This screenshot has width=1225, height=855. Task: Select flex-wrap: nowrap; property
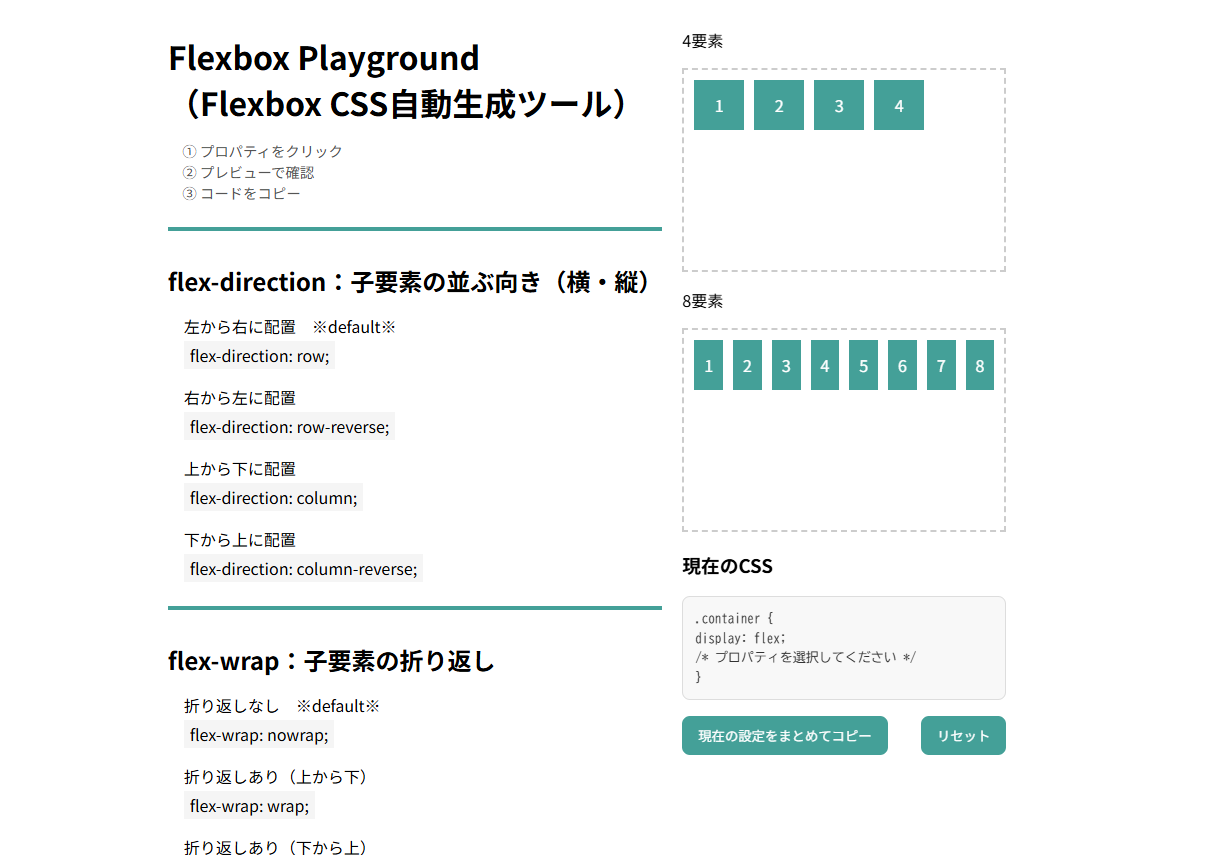coord(259,735)
